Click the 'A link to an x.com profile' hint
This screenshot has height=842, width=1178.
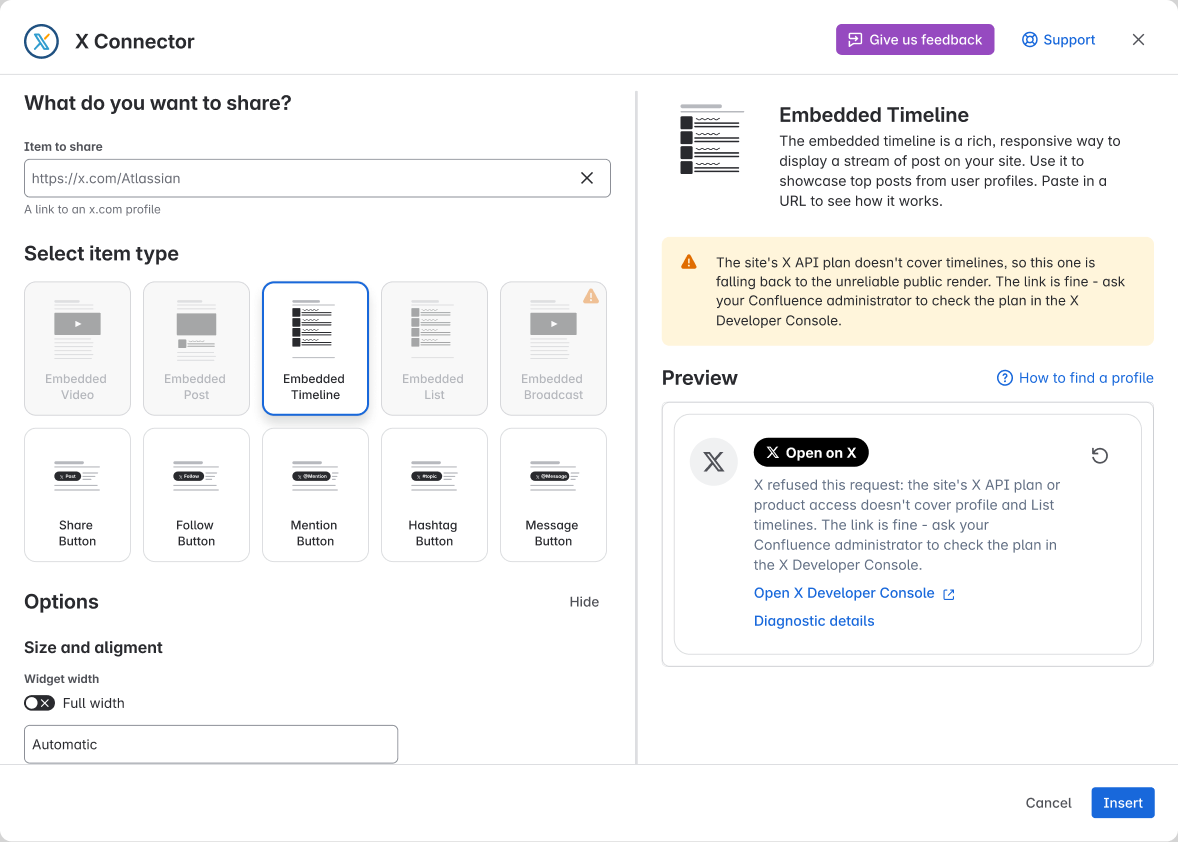(x=92, y=210)
